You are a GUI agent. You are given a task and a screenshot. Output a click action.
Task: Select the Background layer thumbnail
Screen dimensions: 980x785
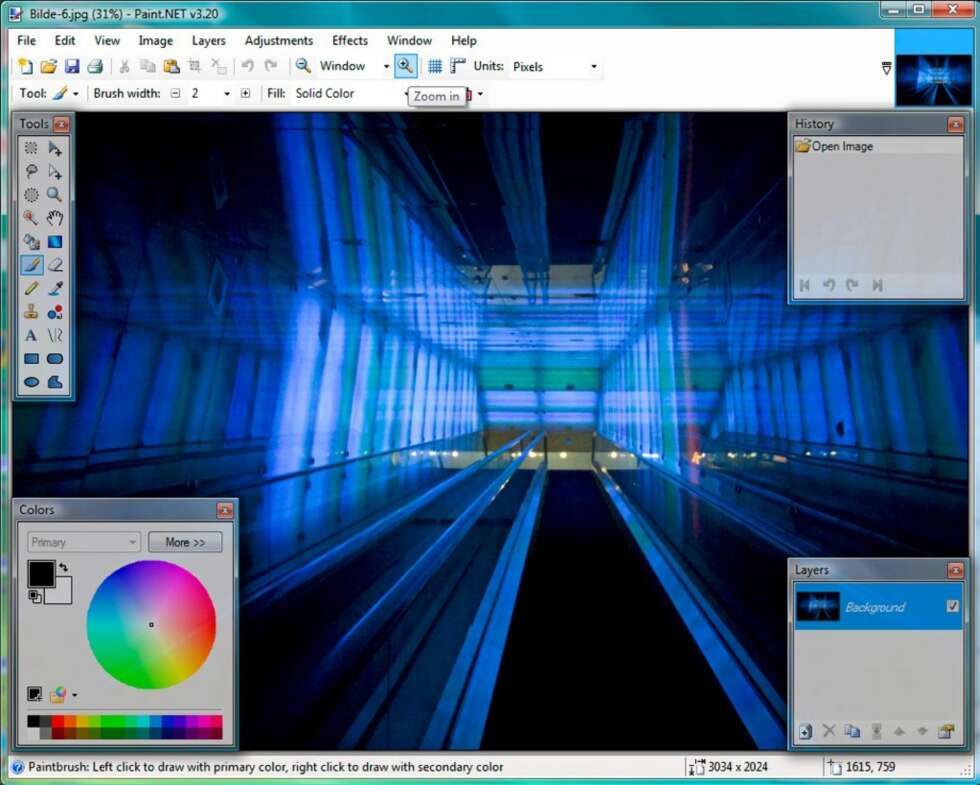tap(818, 606)
